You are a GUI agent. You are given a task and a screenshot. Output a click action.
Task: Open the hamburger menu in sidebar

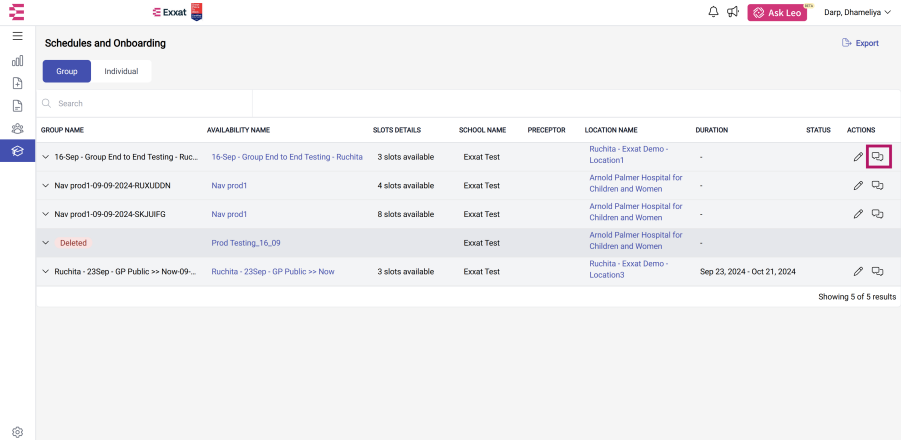[17, 36]
